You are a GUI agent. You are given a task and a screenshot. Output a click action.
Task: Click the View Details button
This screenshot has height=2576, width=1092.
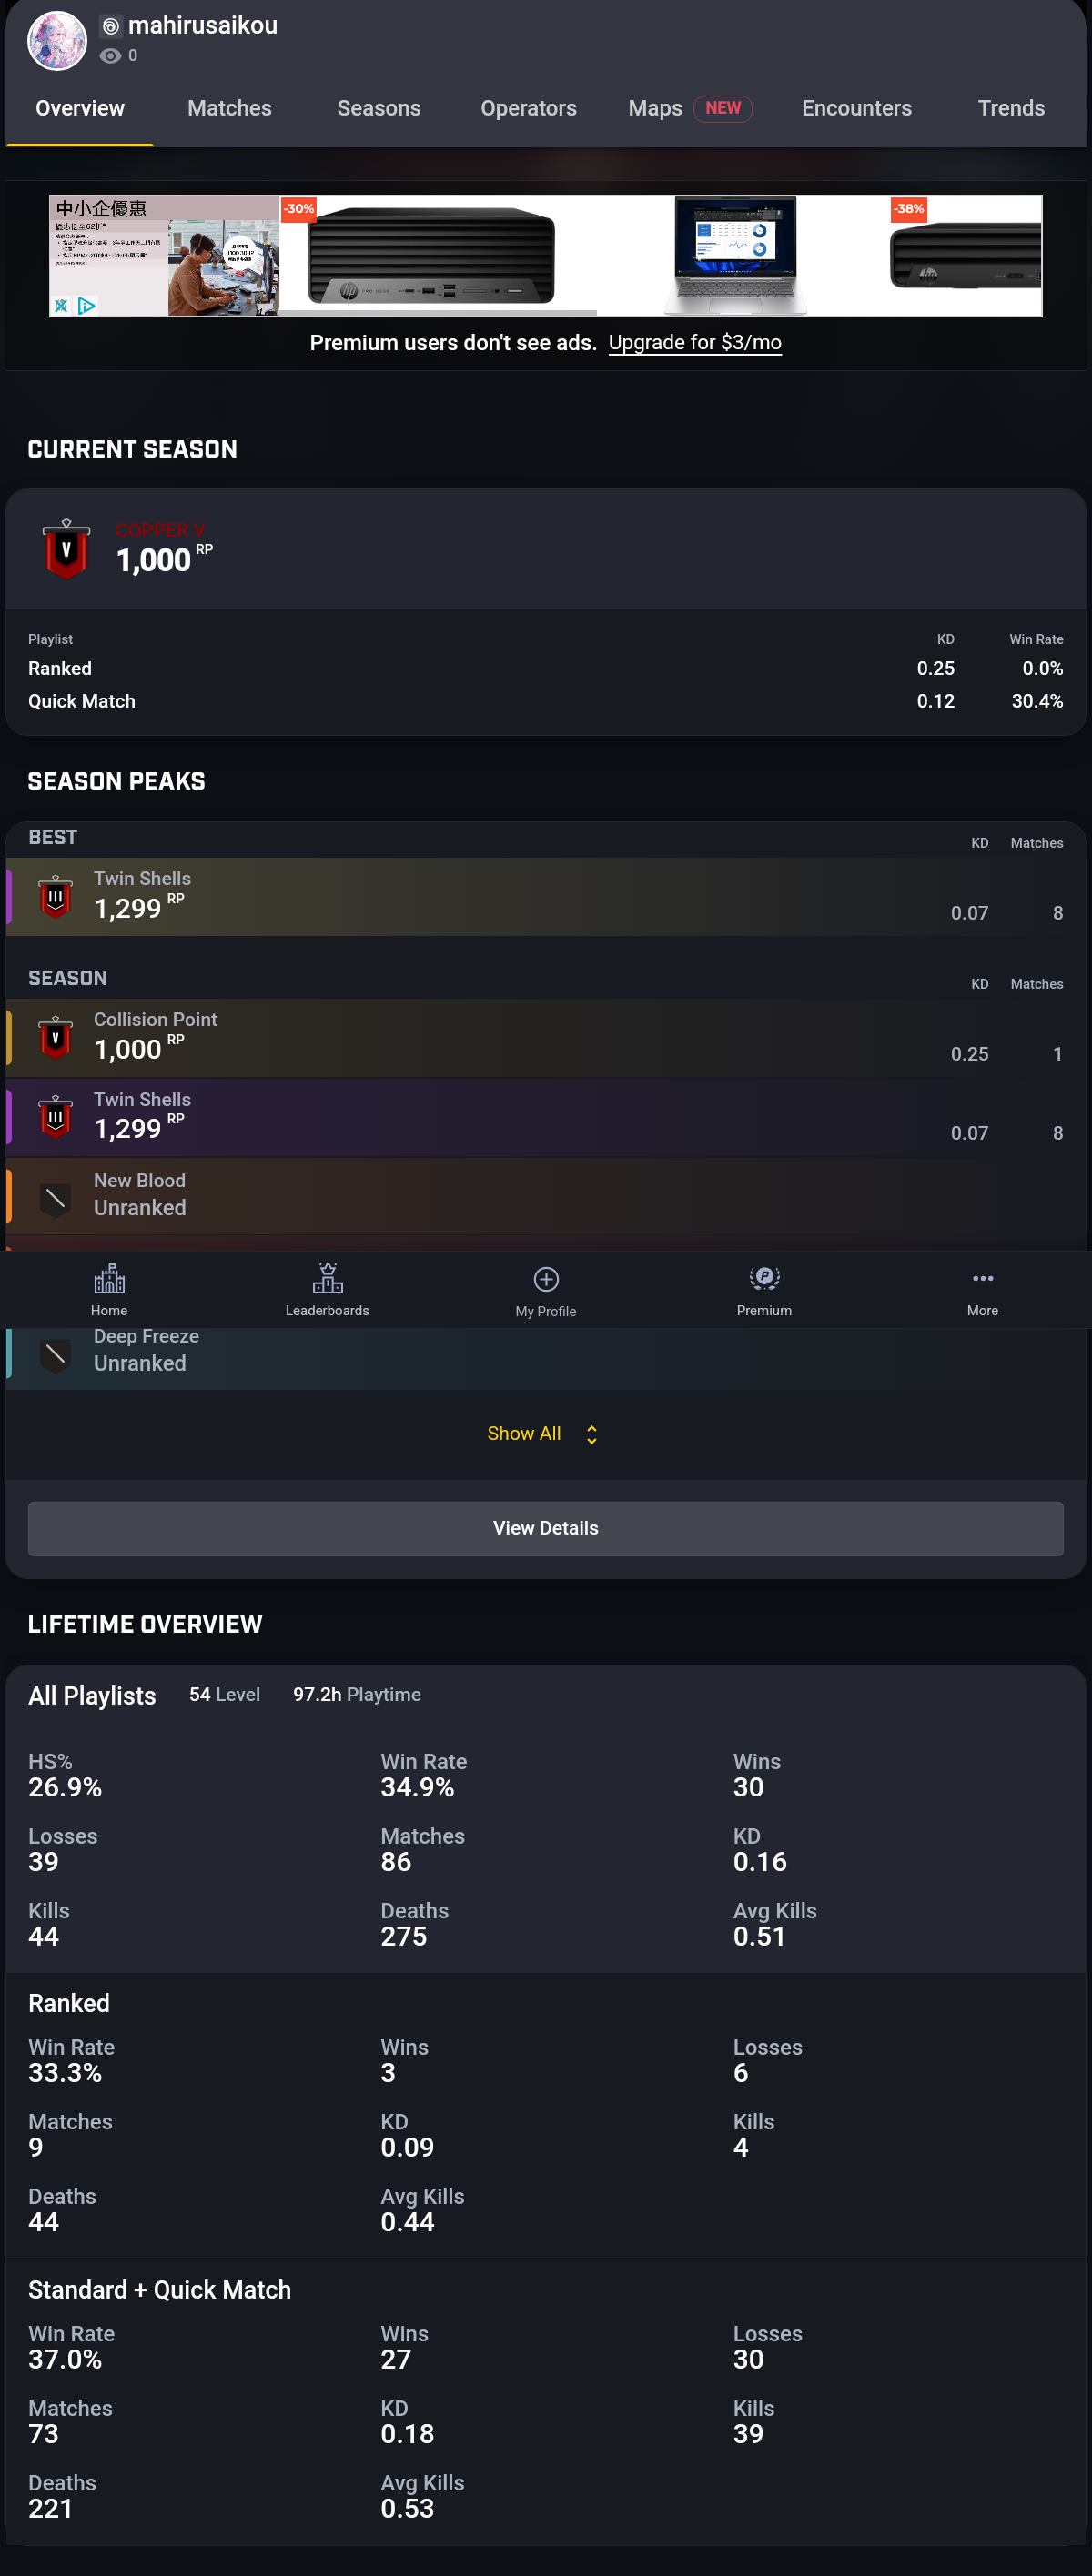click(546, 1528)
